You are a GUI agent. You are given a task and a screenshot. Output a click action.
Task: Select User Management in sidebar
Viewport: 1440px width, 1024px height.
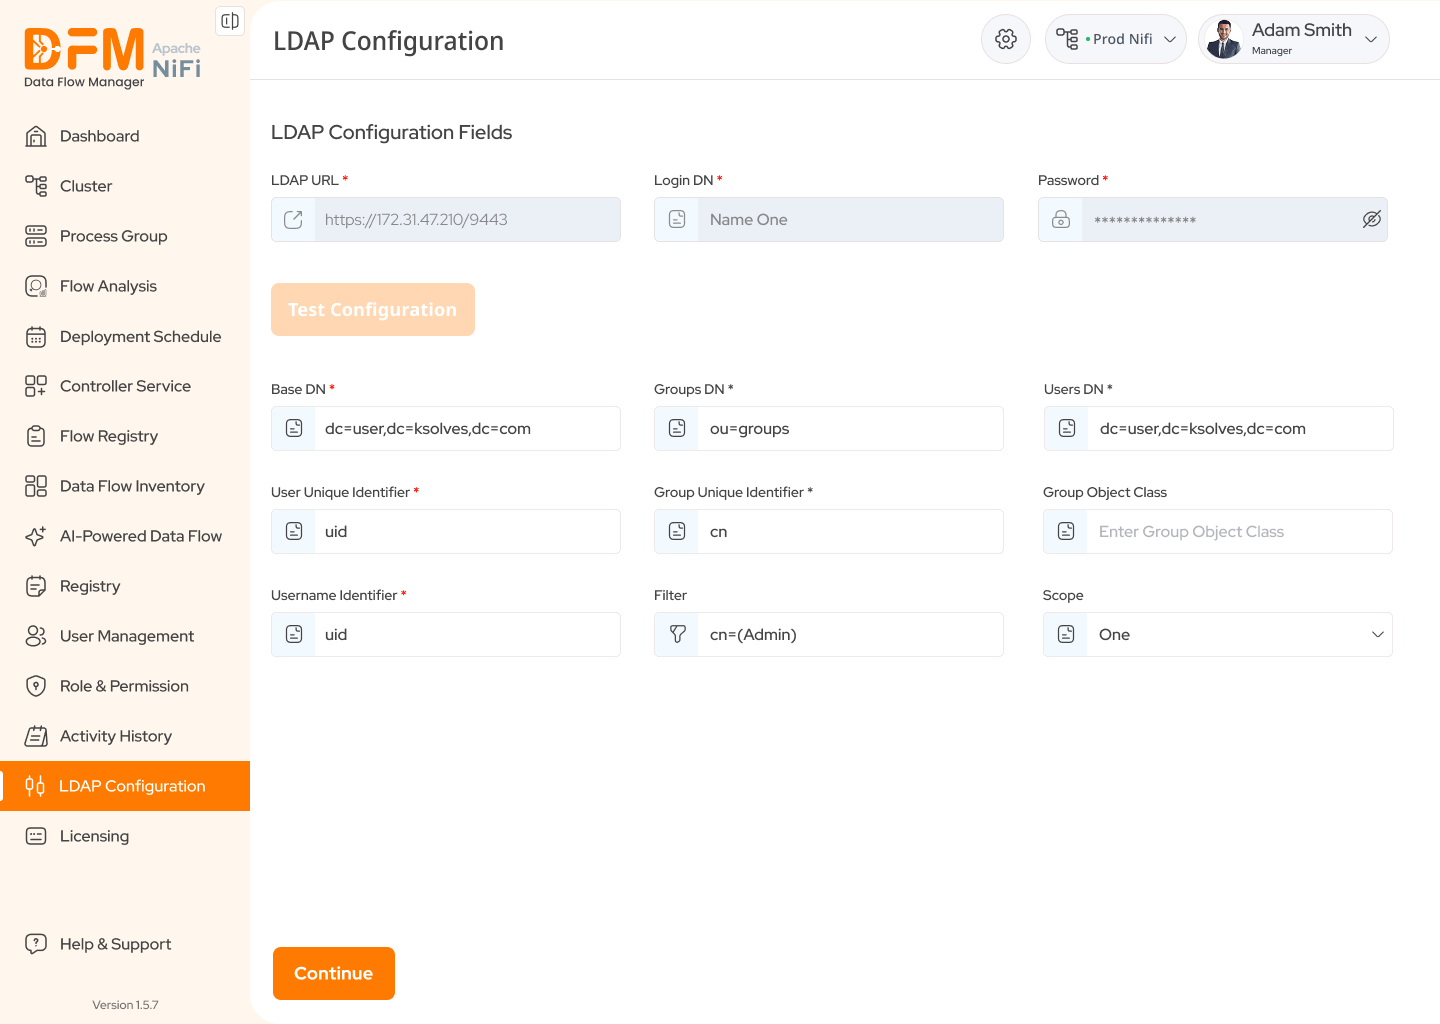pos(125,636)
